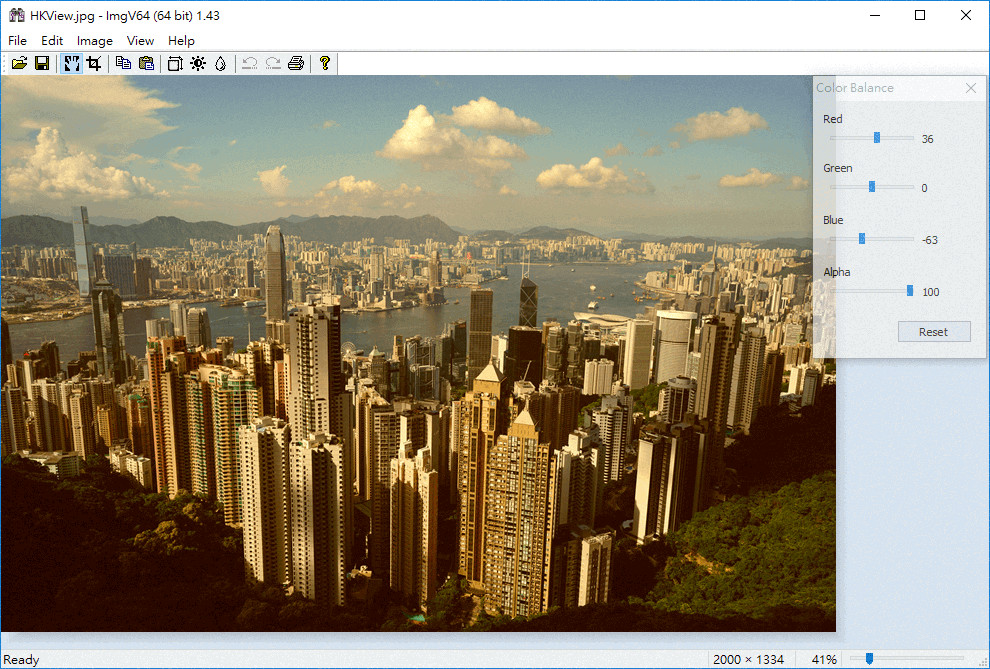Open a file with the folder icon
Image resolution: width=990 pixels, height=669 pixels.
pos(20,63)
